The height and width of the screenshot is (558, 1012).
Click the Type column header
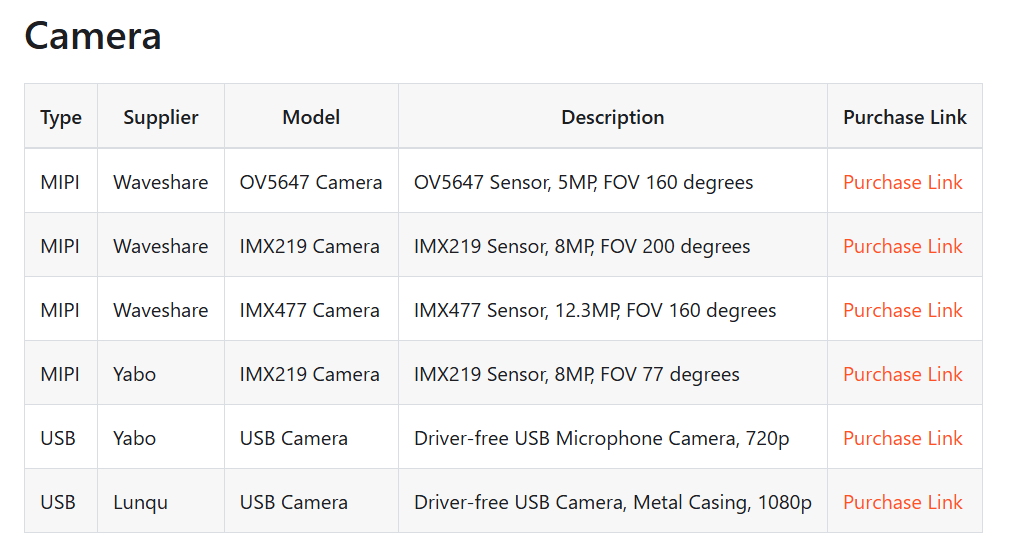coord(61,117)
